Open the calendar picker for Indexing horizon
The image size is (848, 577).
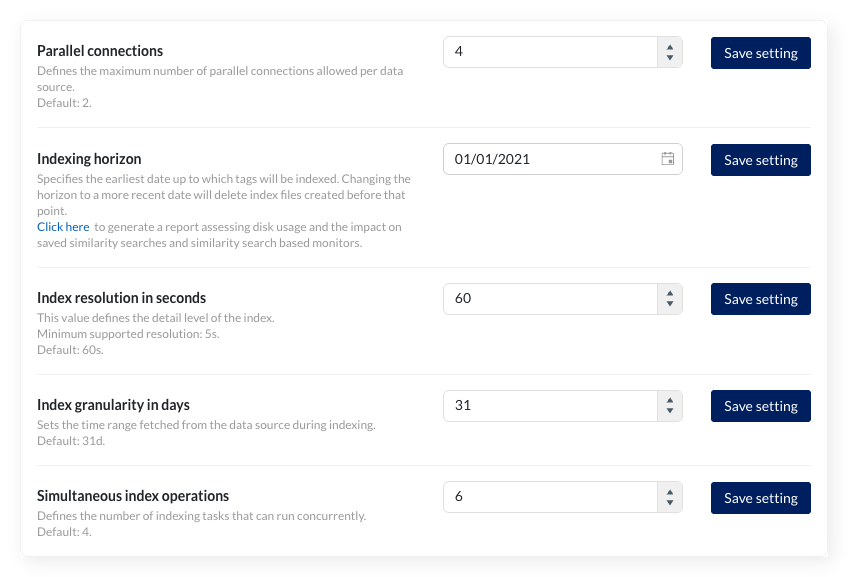tap(668, 159)
